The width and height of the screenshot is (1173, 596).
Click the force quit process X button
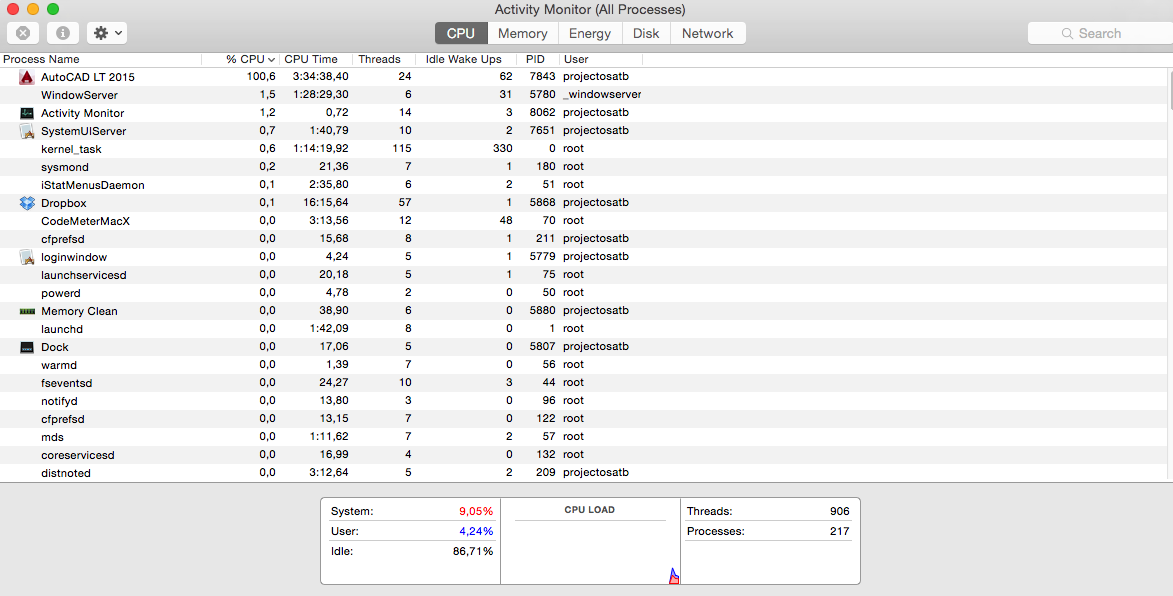tap(23, 33)
